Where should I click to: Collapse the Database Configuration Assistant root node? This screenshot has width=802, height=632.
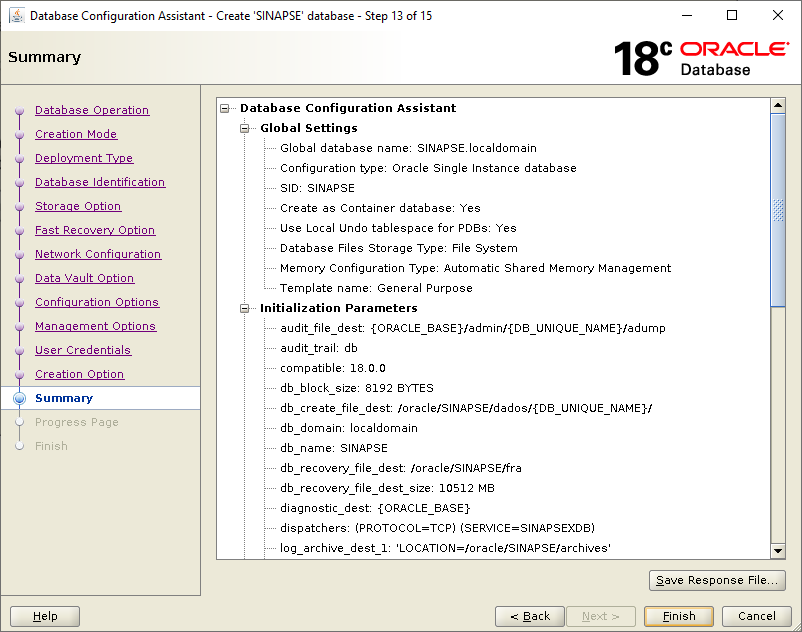click(225, 108)
